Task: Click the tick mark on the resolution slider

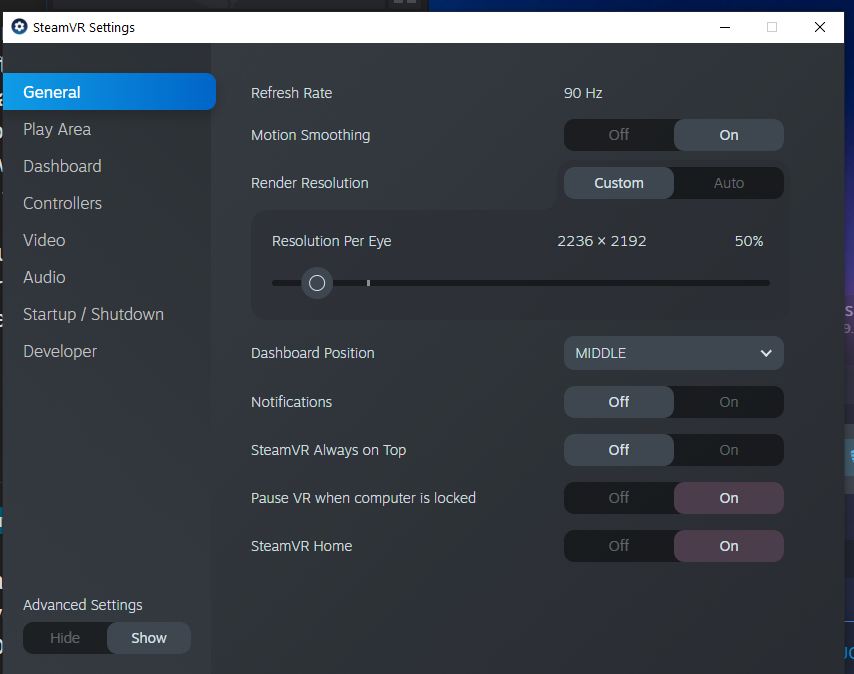Action: (368, 283)
